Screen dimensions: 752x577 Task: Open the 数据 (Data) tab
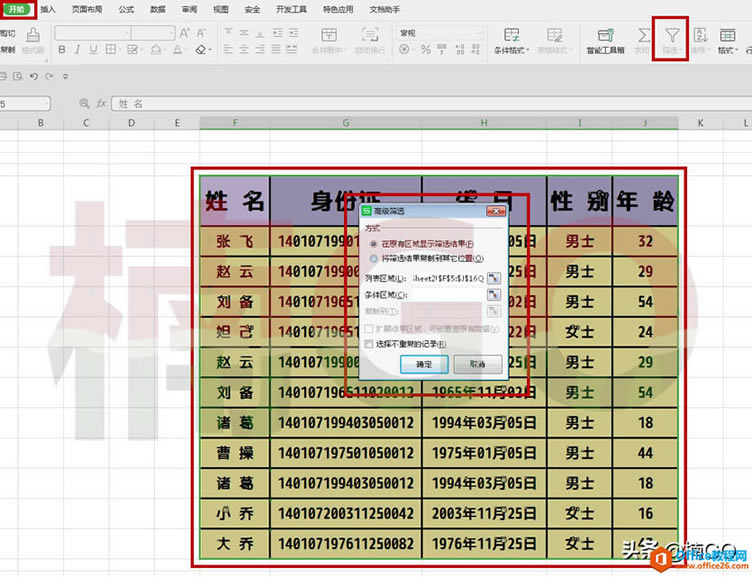[158, 9]
